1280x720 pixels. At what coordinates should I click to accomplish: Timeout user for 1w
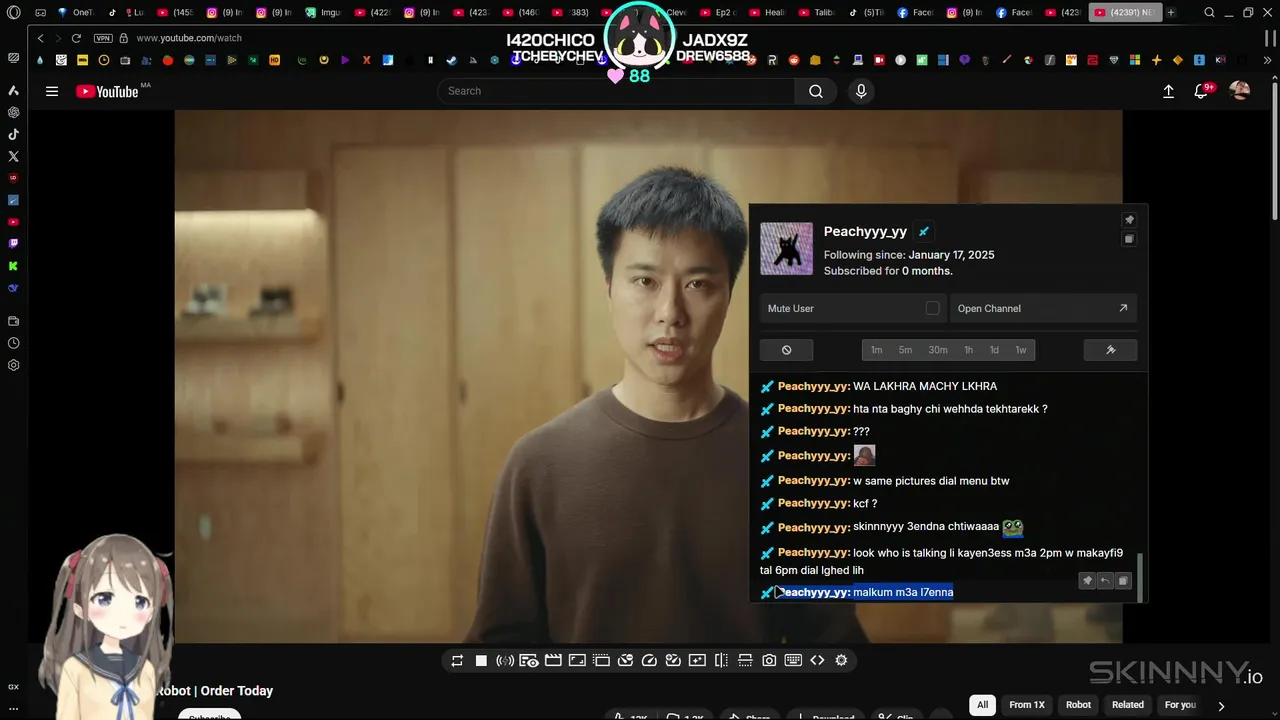[x=1021, y=350]
